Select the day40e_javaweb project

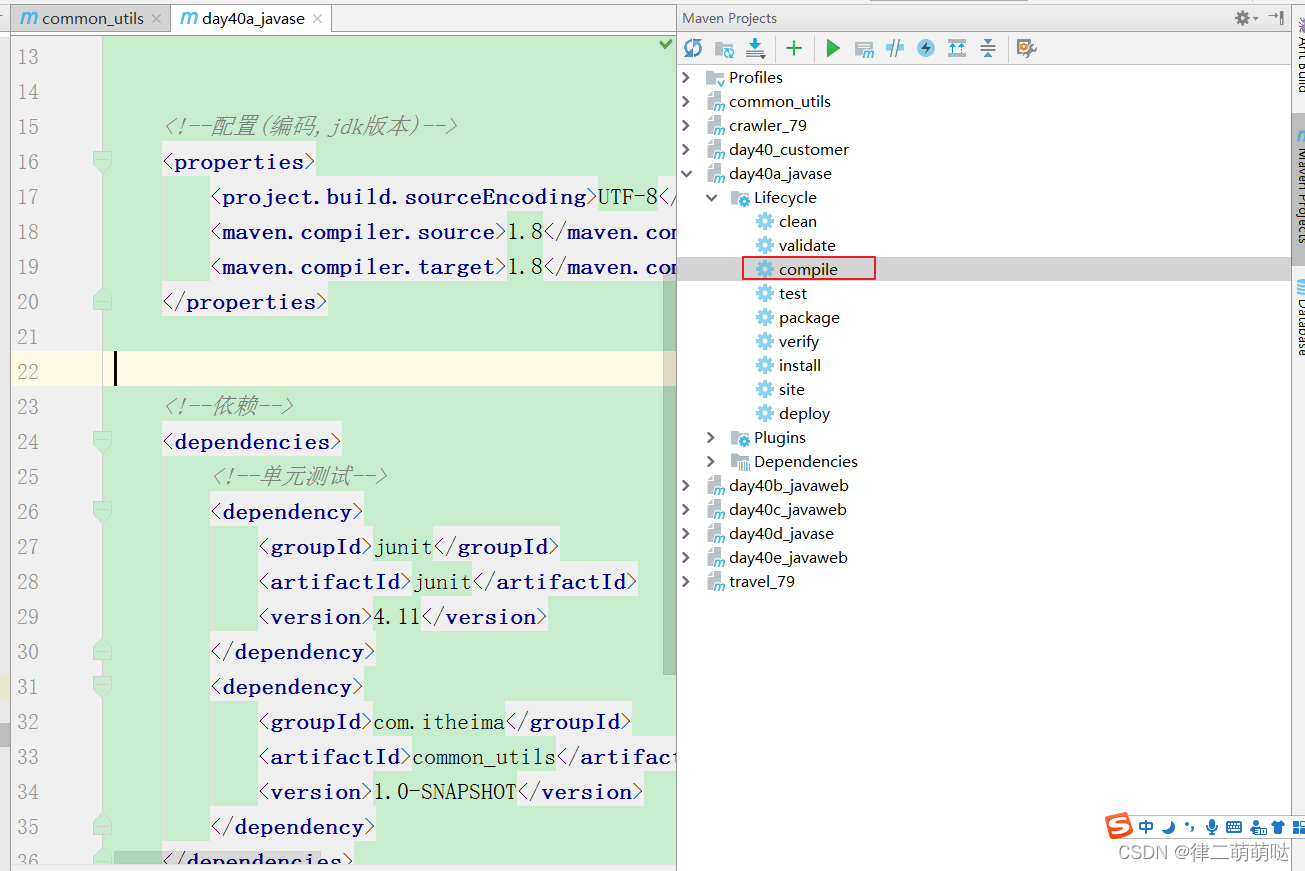788,557
